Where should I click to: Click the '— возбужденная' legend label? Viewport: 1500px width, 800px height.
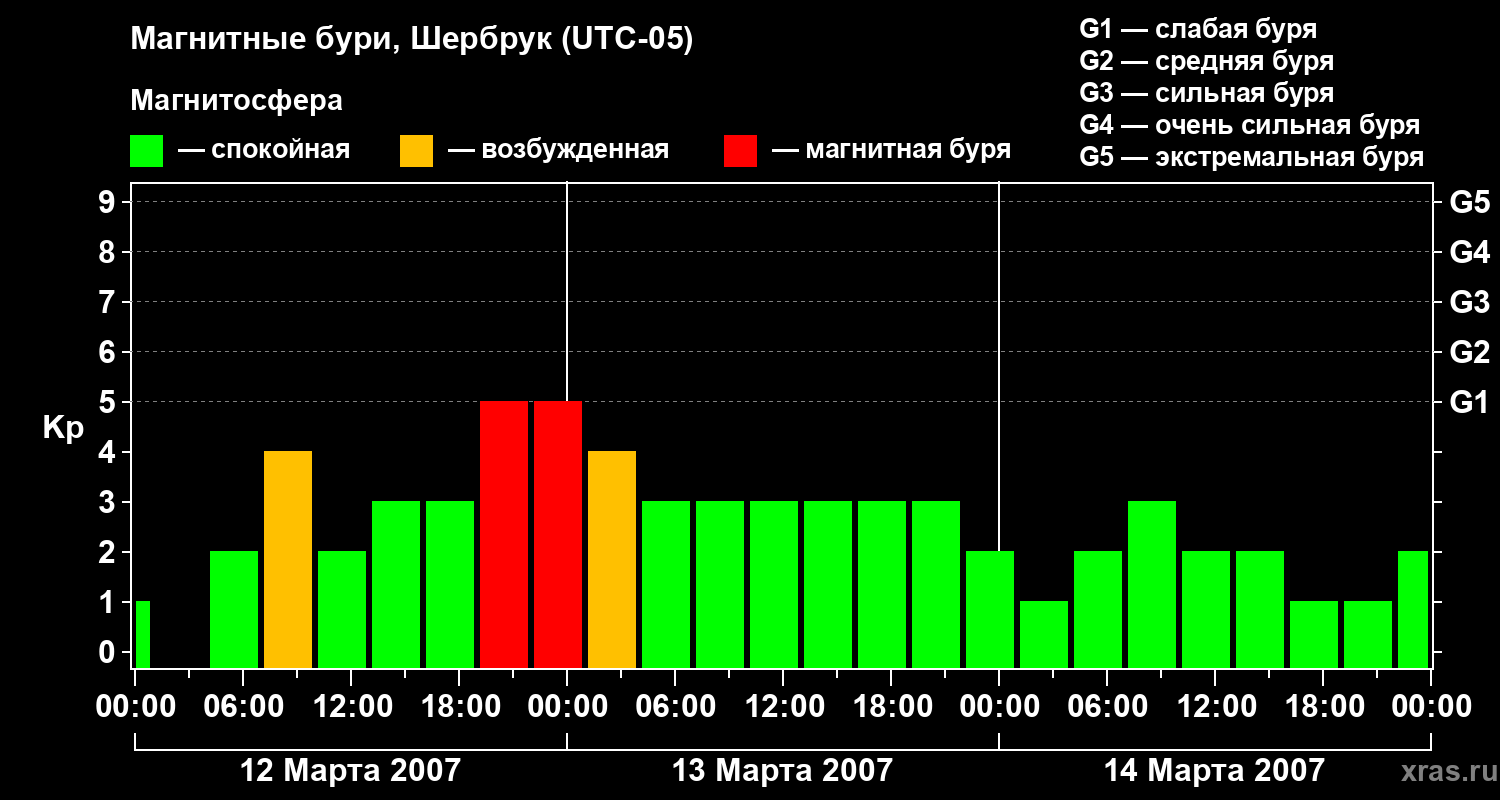(x=558, y=150)
